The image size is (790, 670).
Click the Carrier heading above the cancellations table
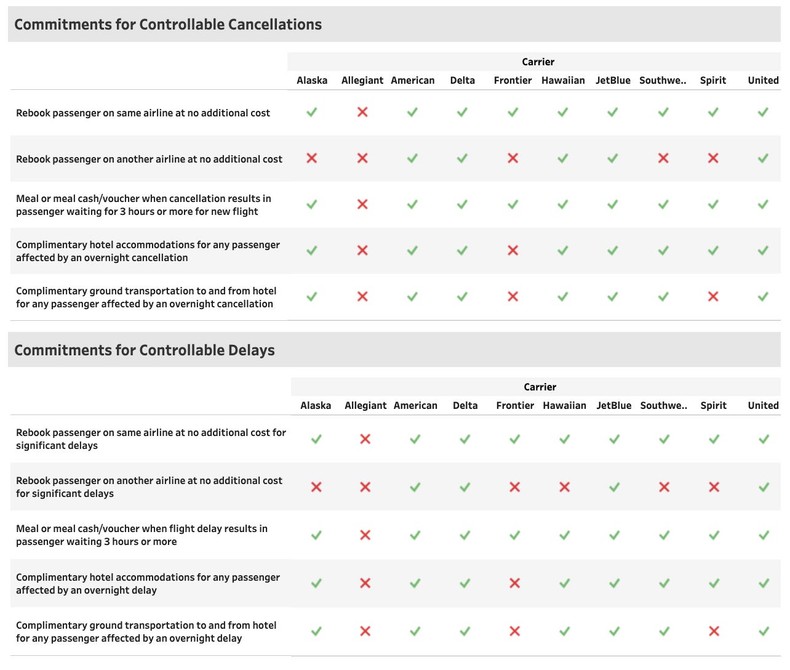(538, 62)
